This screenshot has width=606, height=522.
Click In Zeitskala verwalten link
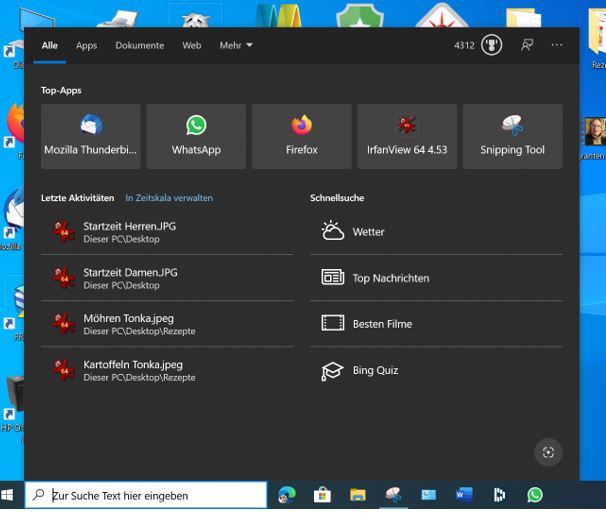pyautogui.click(x=169, y=198)
